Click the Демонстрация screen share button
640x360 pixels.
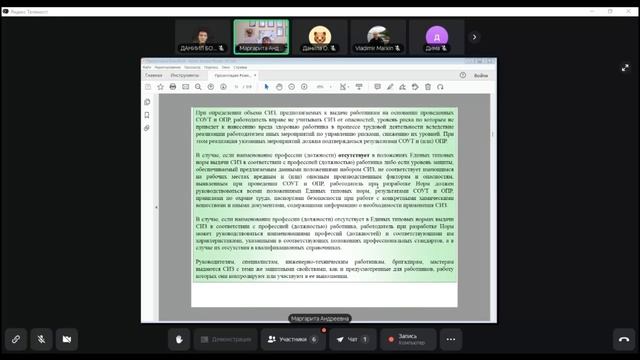[226, 339]
